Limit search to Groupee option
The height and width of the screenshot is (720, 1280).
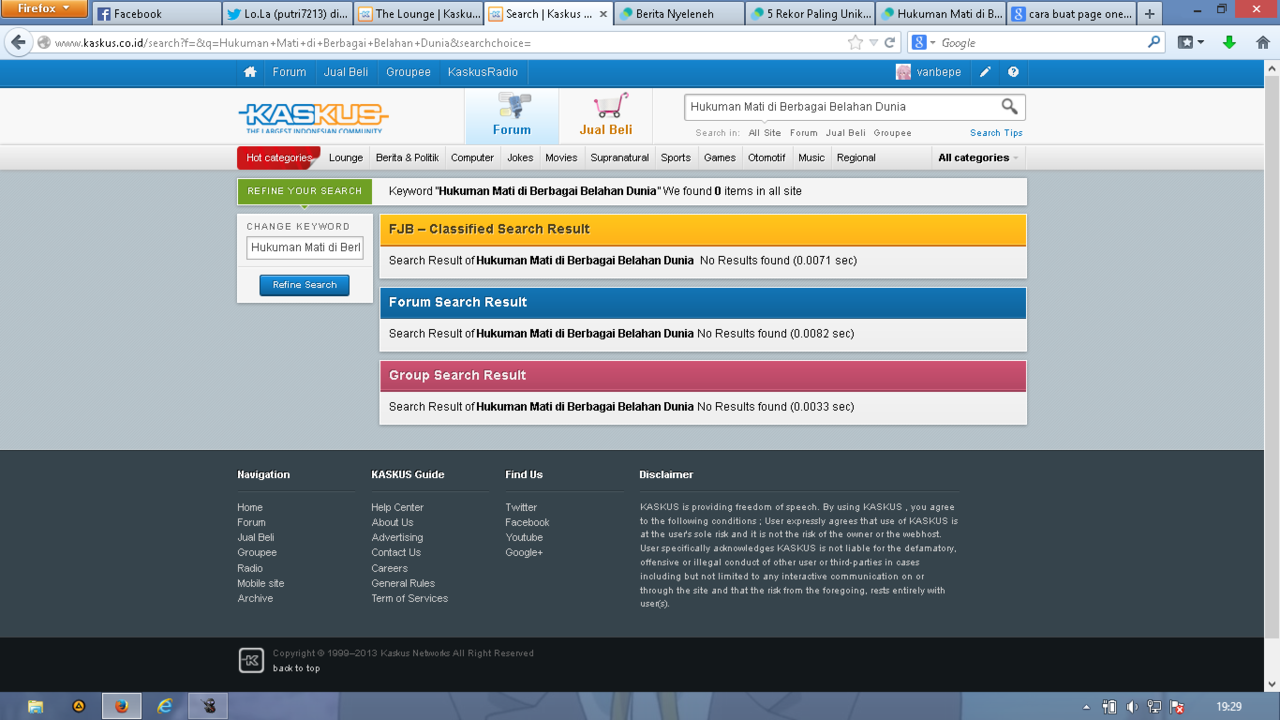coord(892,133)
